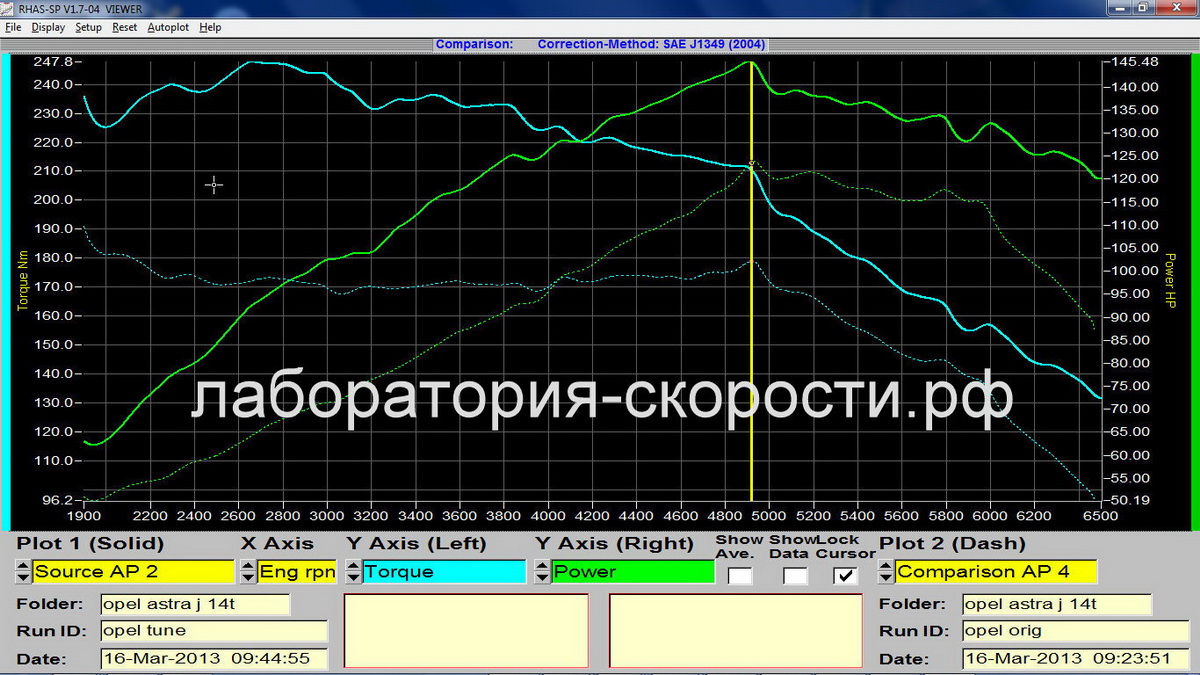Click the X Axis Eng rpm stepper arrows

pyautogui.click(x=247, y=572)
